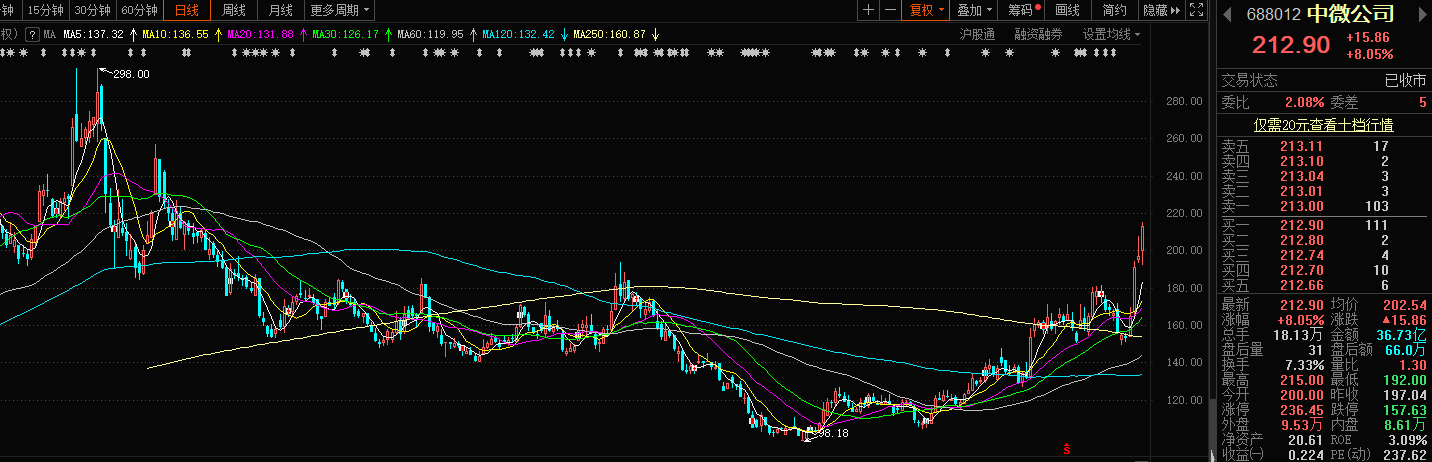Expand the 复权 dropdown

pos(926,11)
